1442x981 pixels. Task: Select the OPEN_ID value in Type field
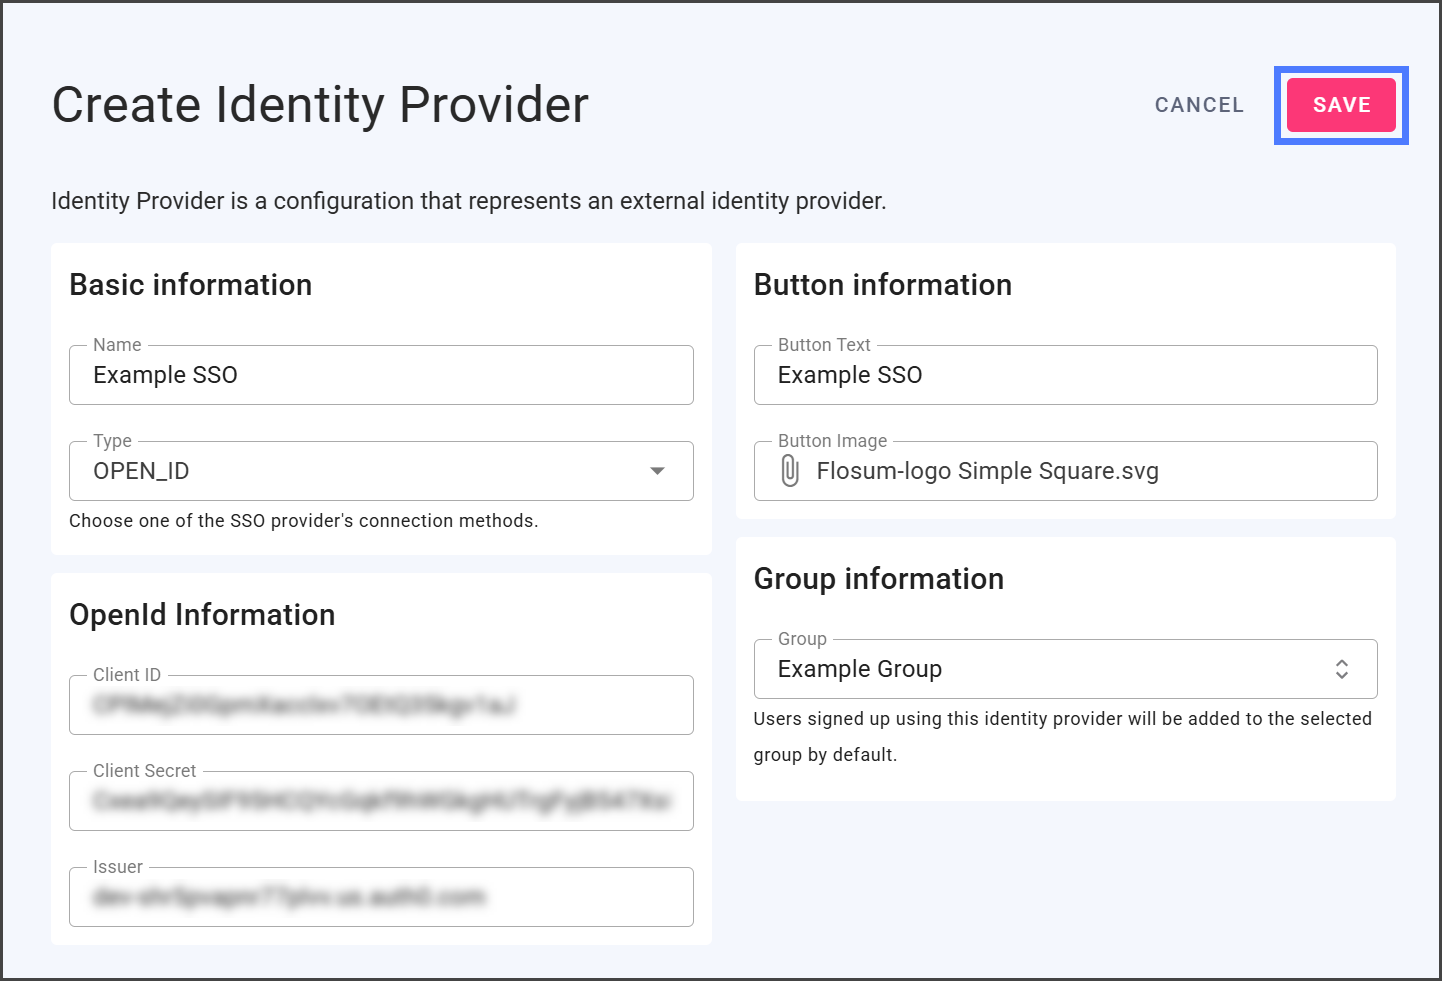click(141, 471)
